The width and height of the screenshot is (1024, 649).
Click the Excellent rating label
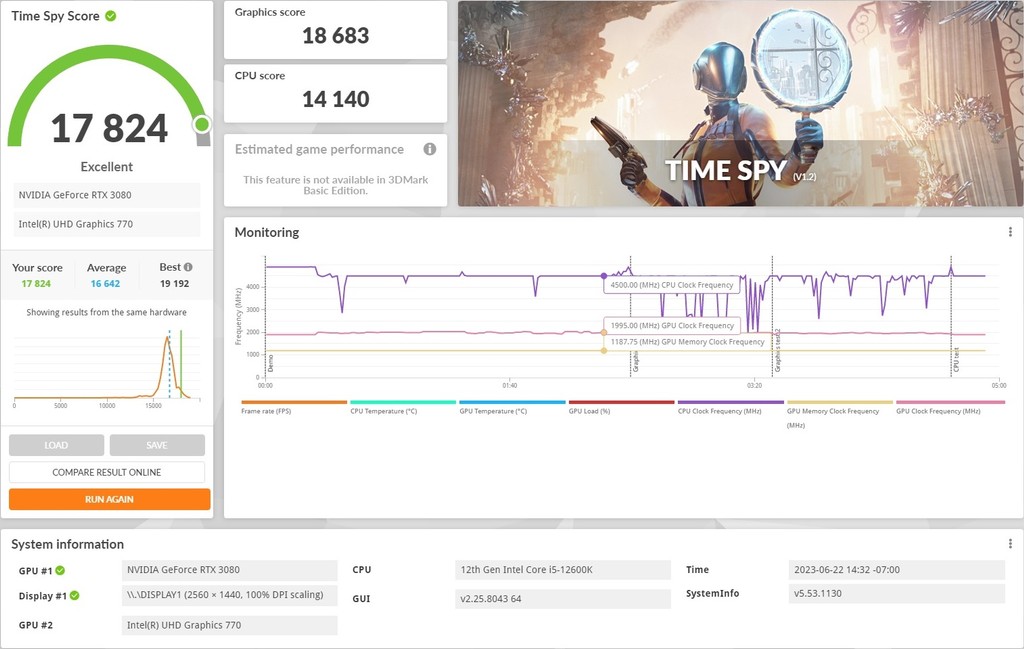pos(106,166)
